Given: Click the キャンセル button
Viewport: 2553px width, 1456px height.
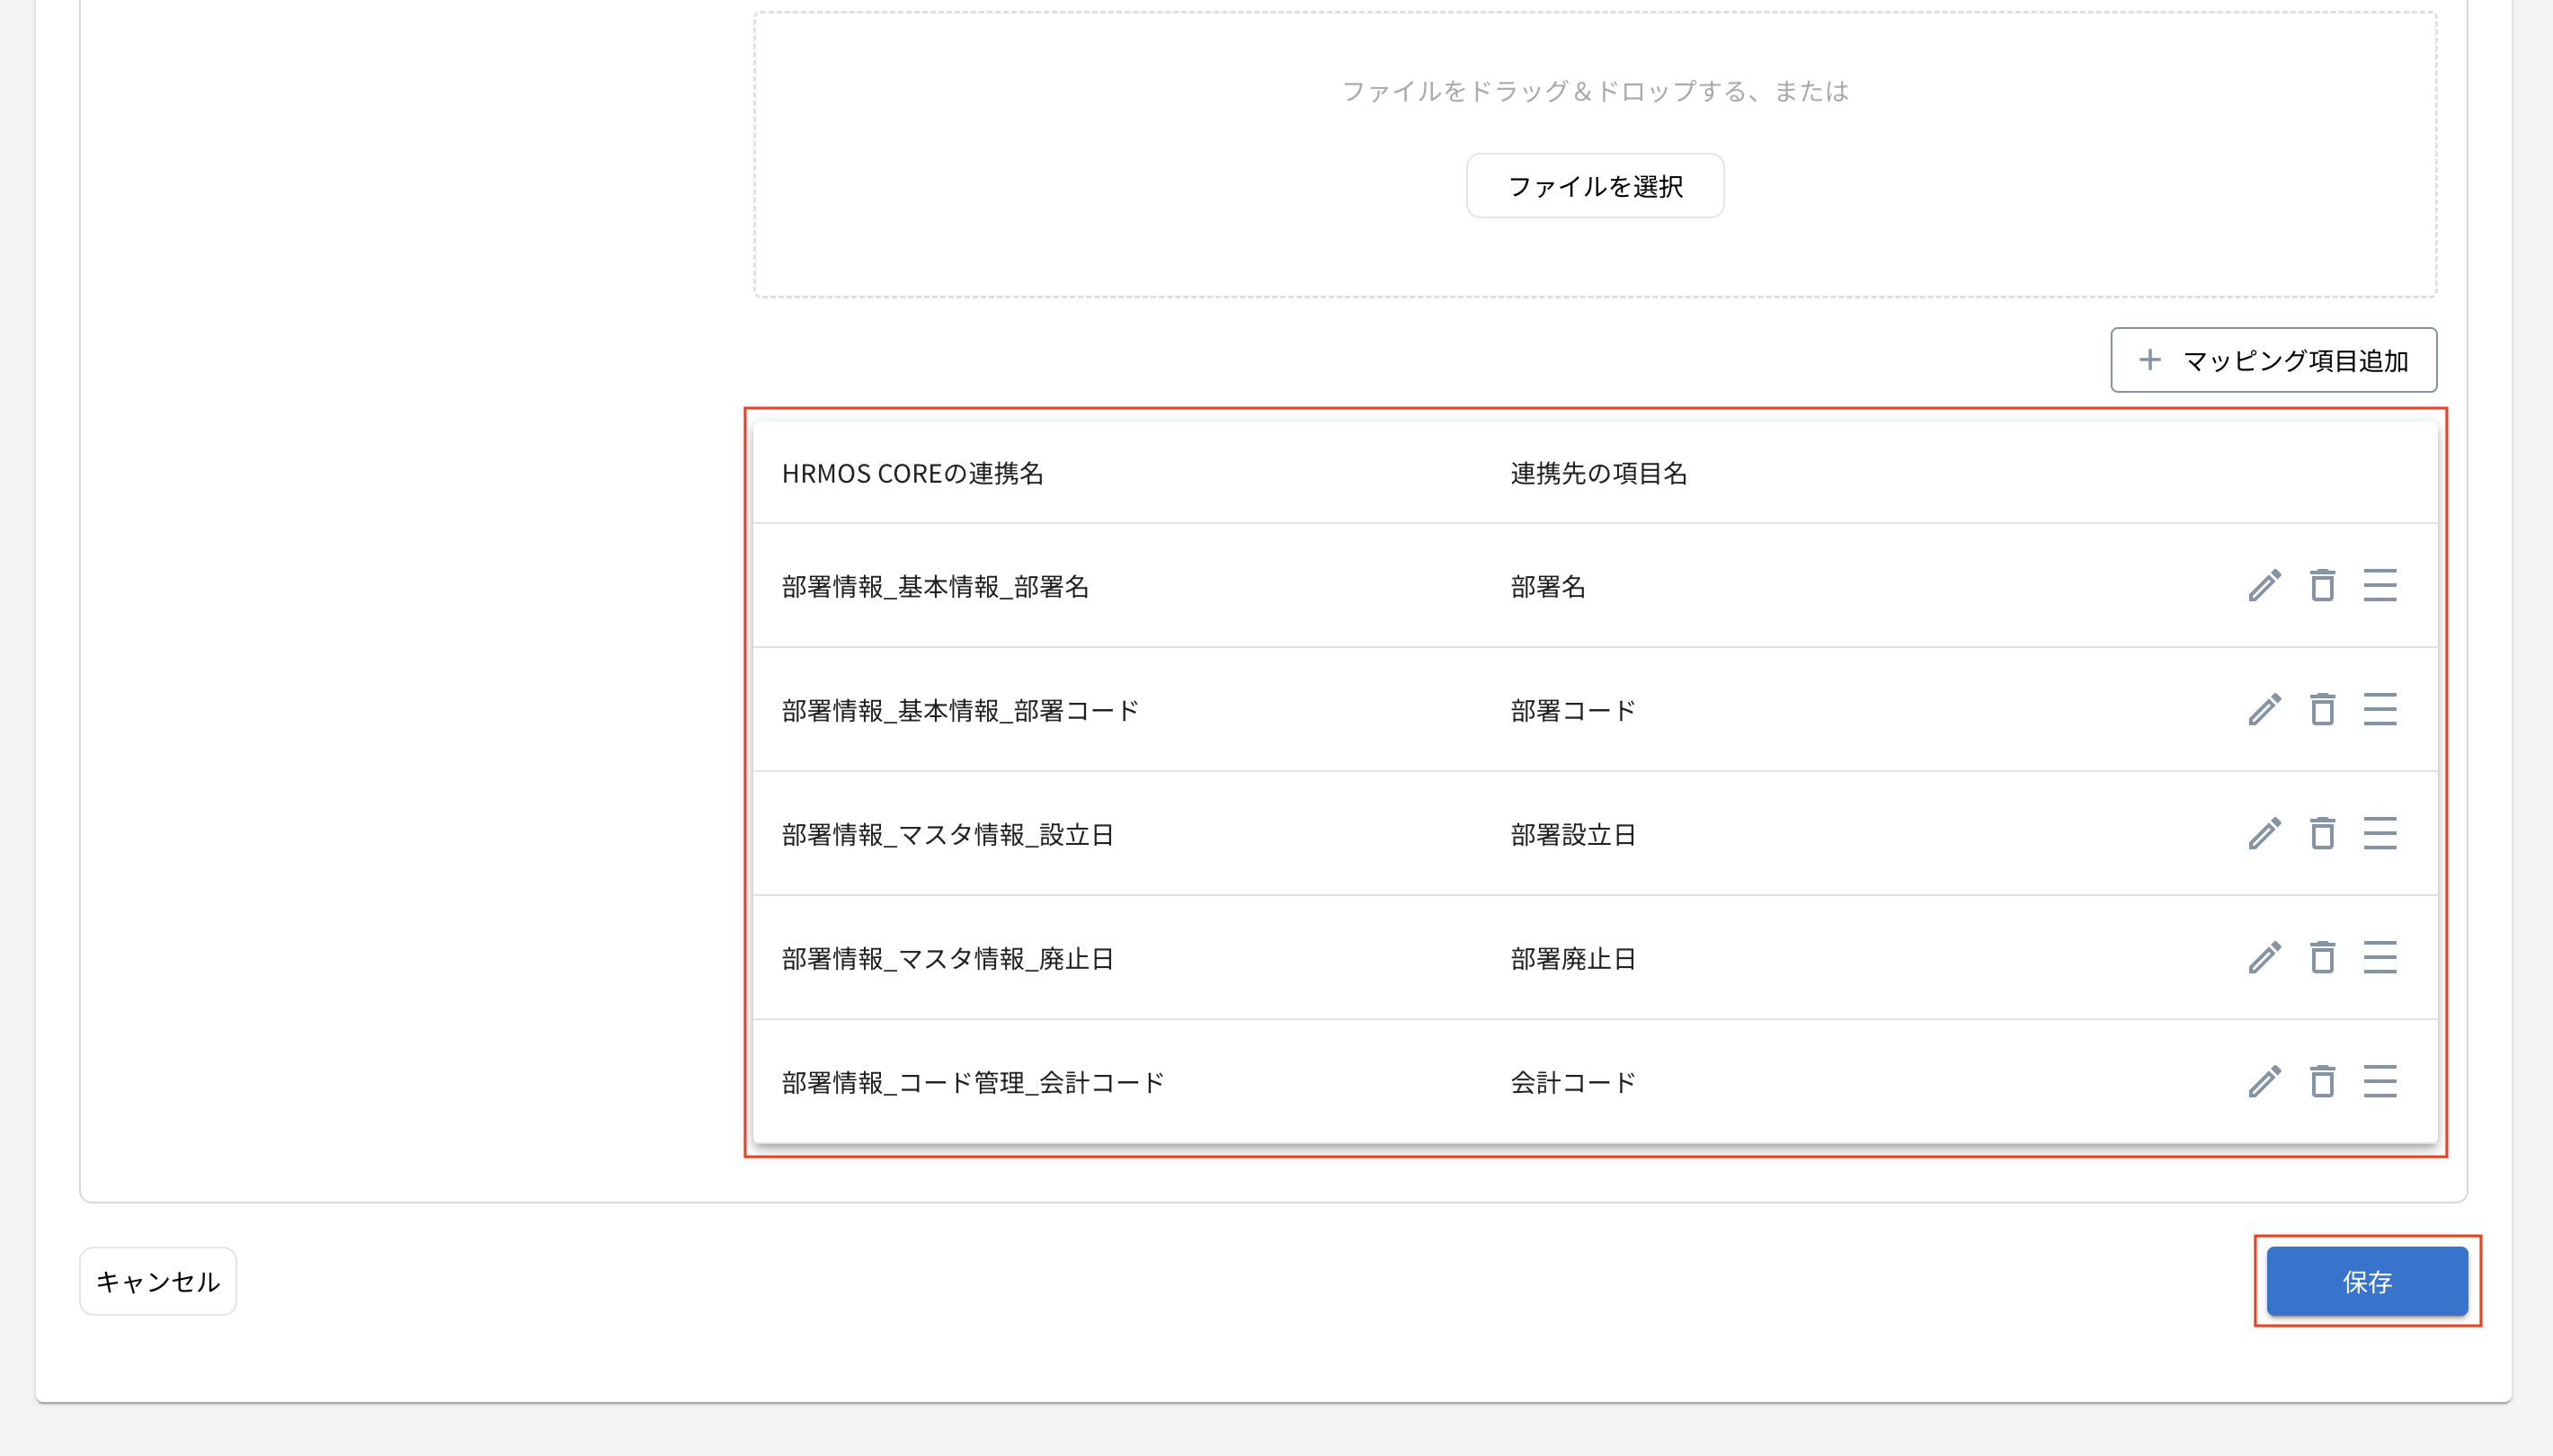Looking at the screenshot, I should pos(158,1281).
